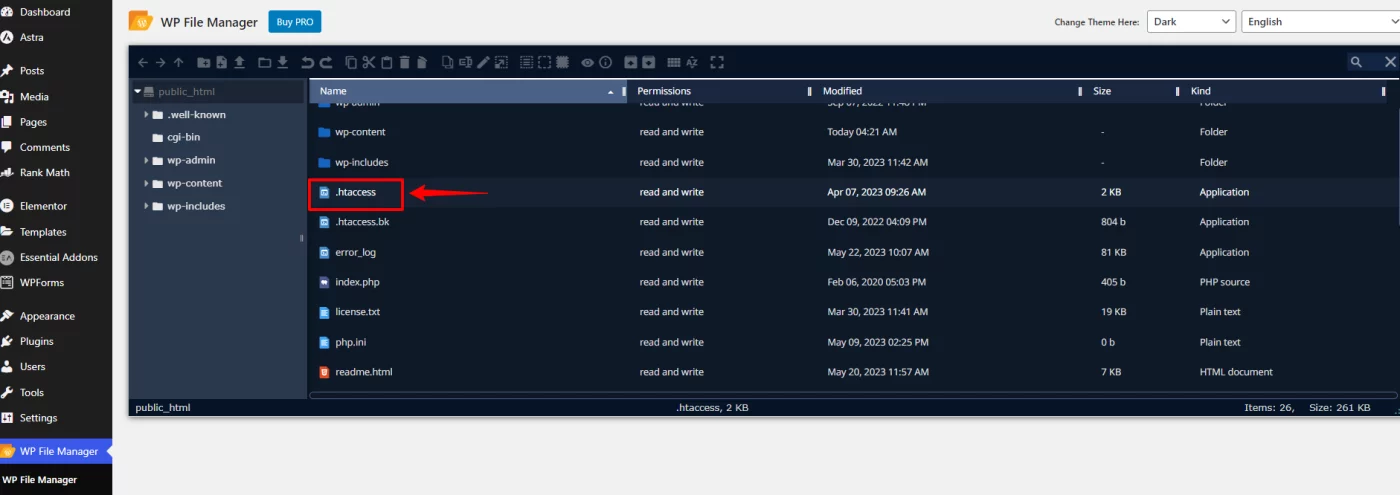Click the Buy PRO button
The image size is (1400, 495).
pos(295,22)
